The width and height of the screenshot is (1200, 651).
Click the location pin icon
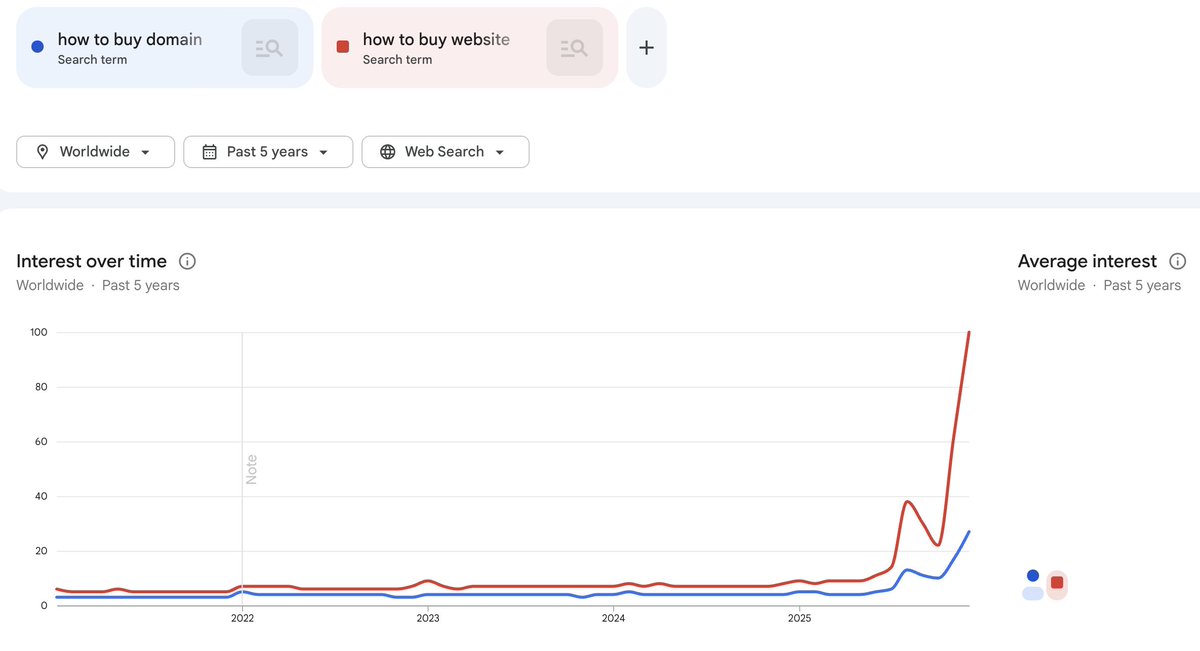pyautogui.click(x=42, y=152)
